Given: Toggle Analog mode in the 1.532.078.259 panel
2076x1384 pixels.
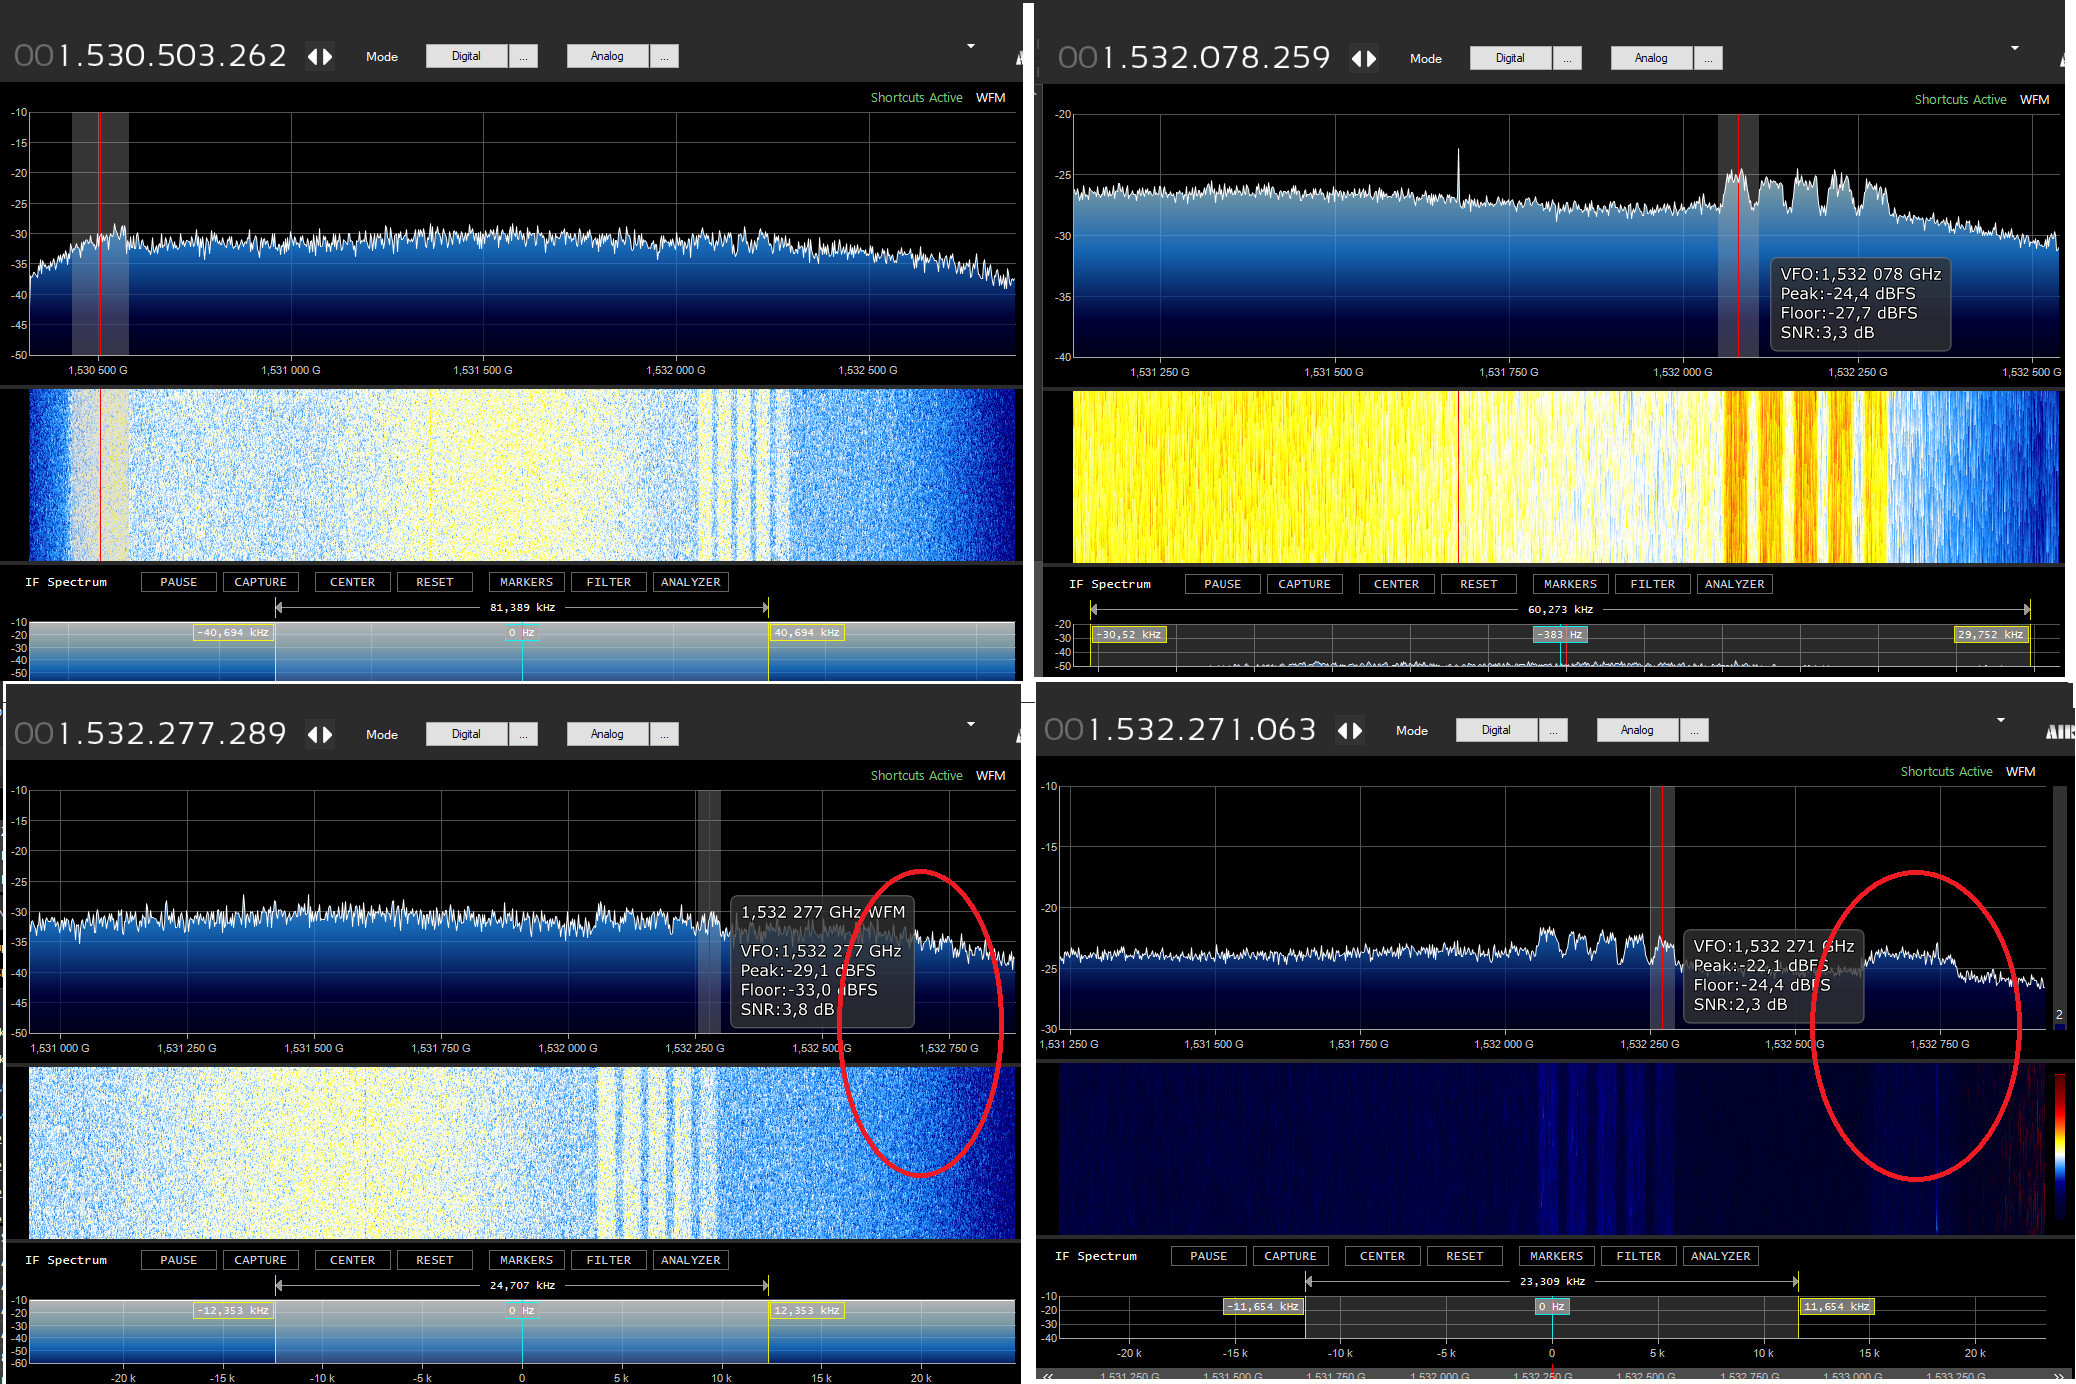Looking at the screenshot, I should (x=1650, y=59).
